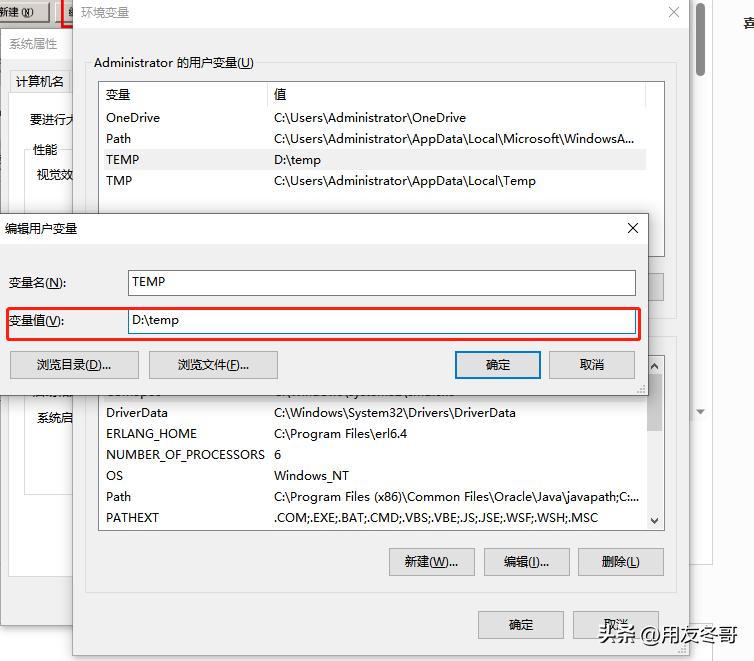
Task: Click the system variables list scrollbar thumb
Action: pos(654,403)
